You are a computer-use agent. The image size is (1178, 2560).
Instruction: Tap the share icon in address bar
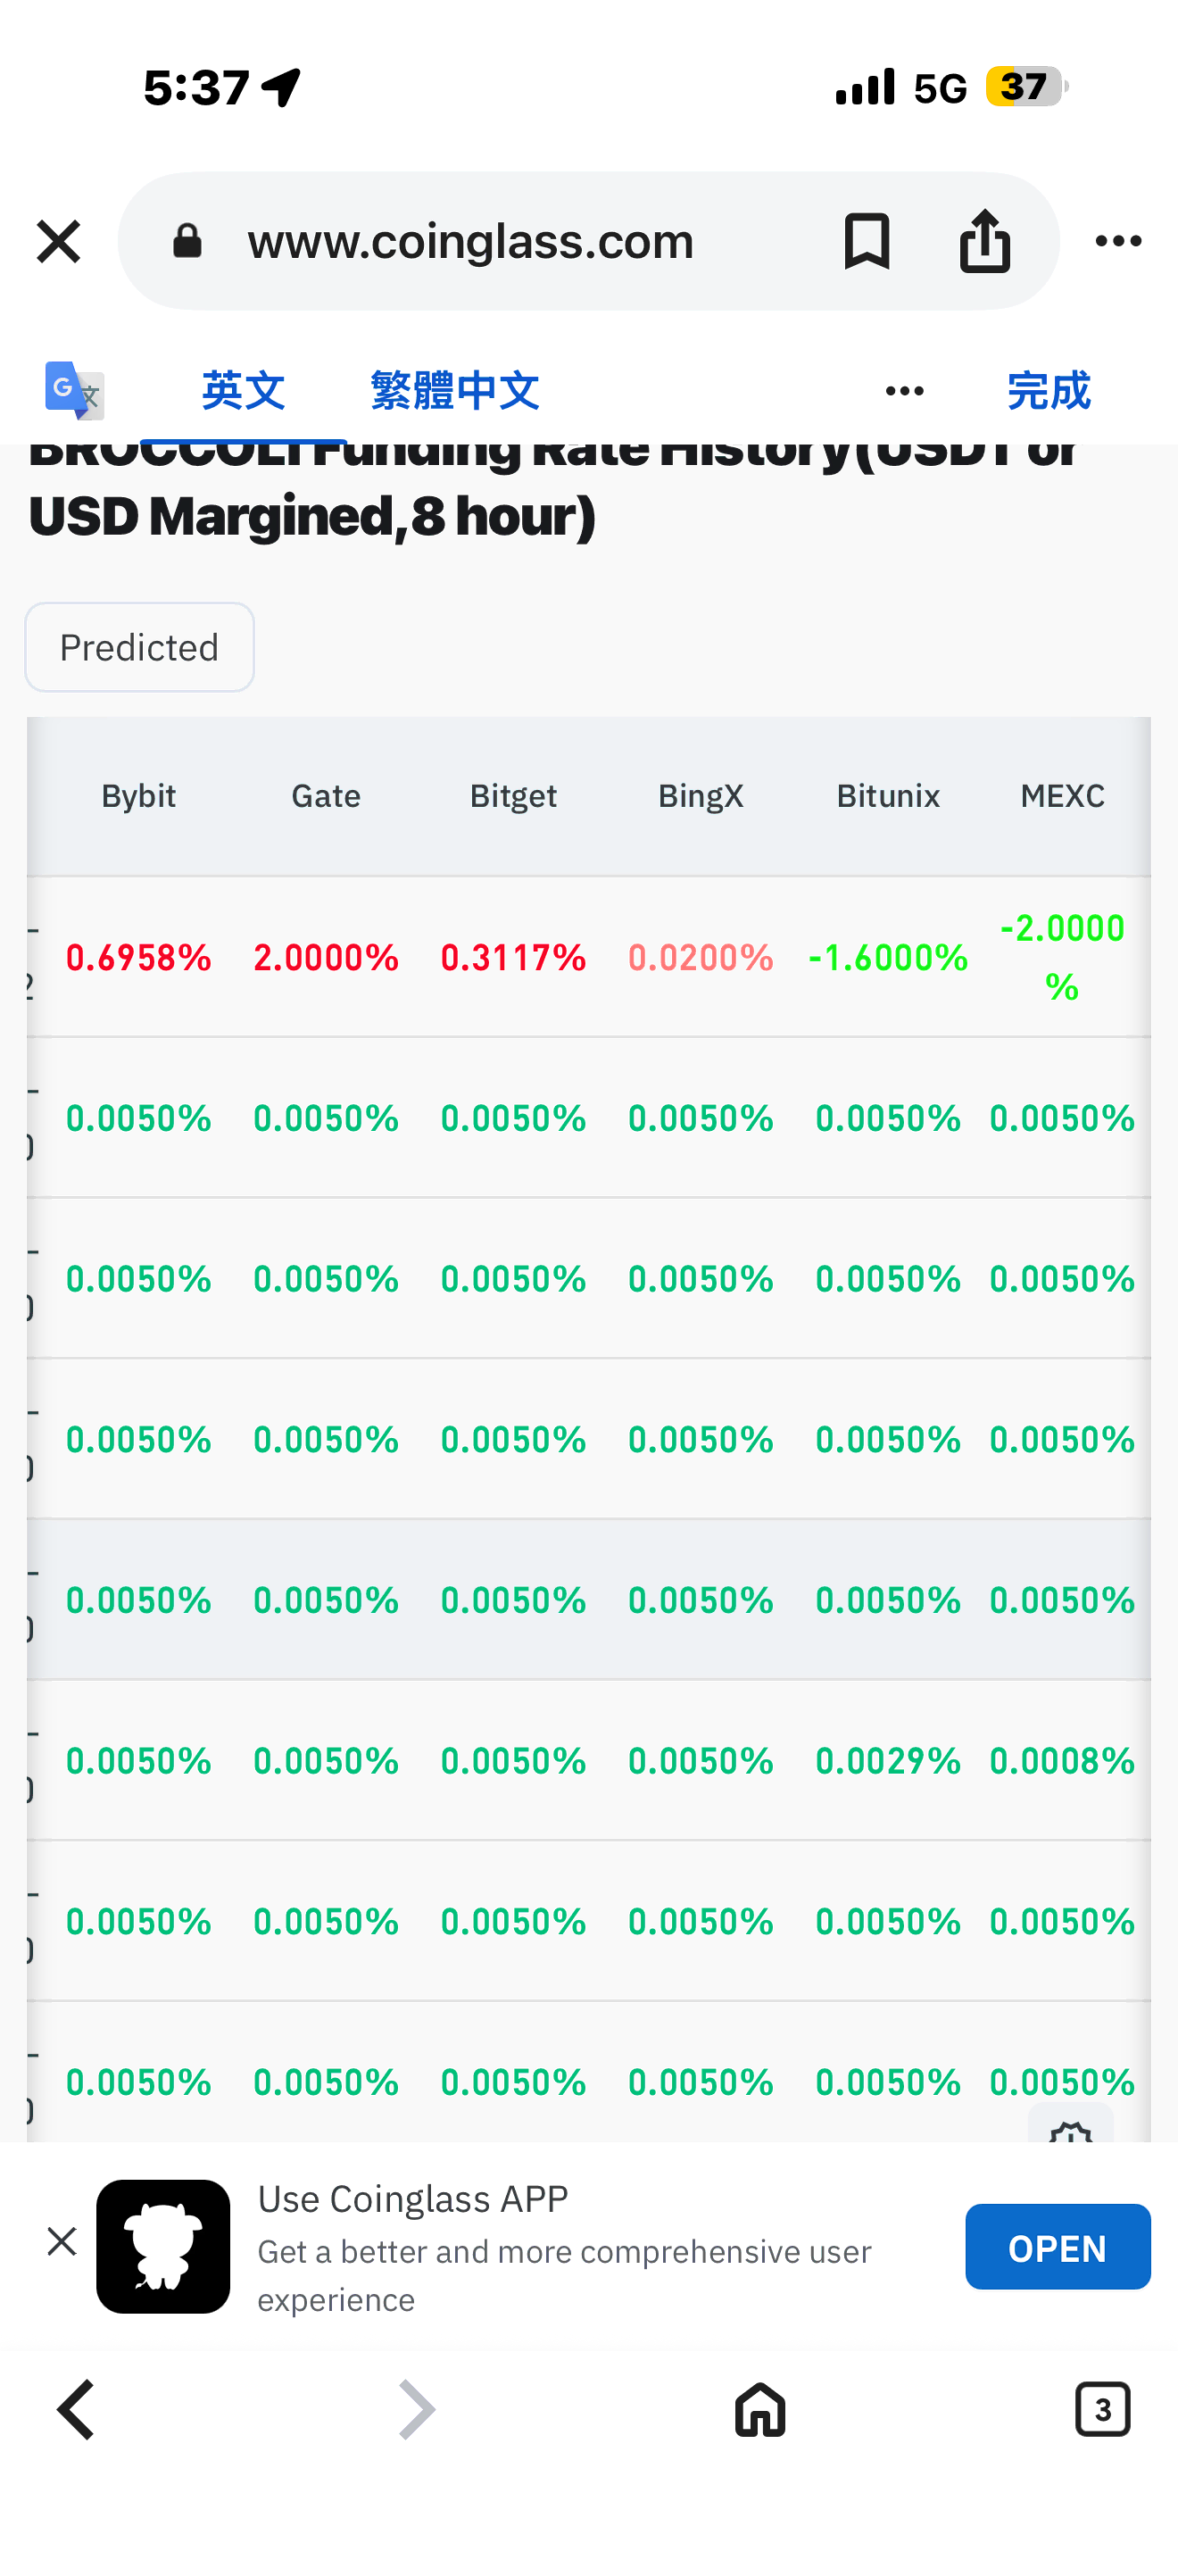pyautogui.click(x=984, y=241)
